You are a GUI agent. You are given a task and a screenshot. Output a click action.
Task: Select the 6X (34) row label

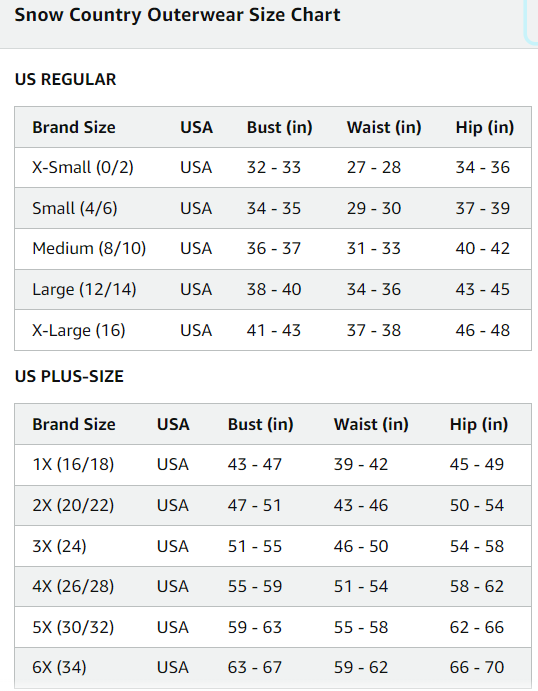tap(59, 667)
